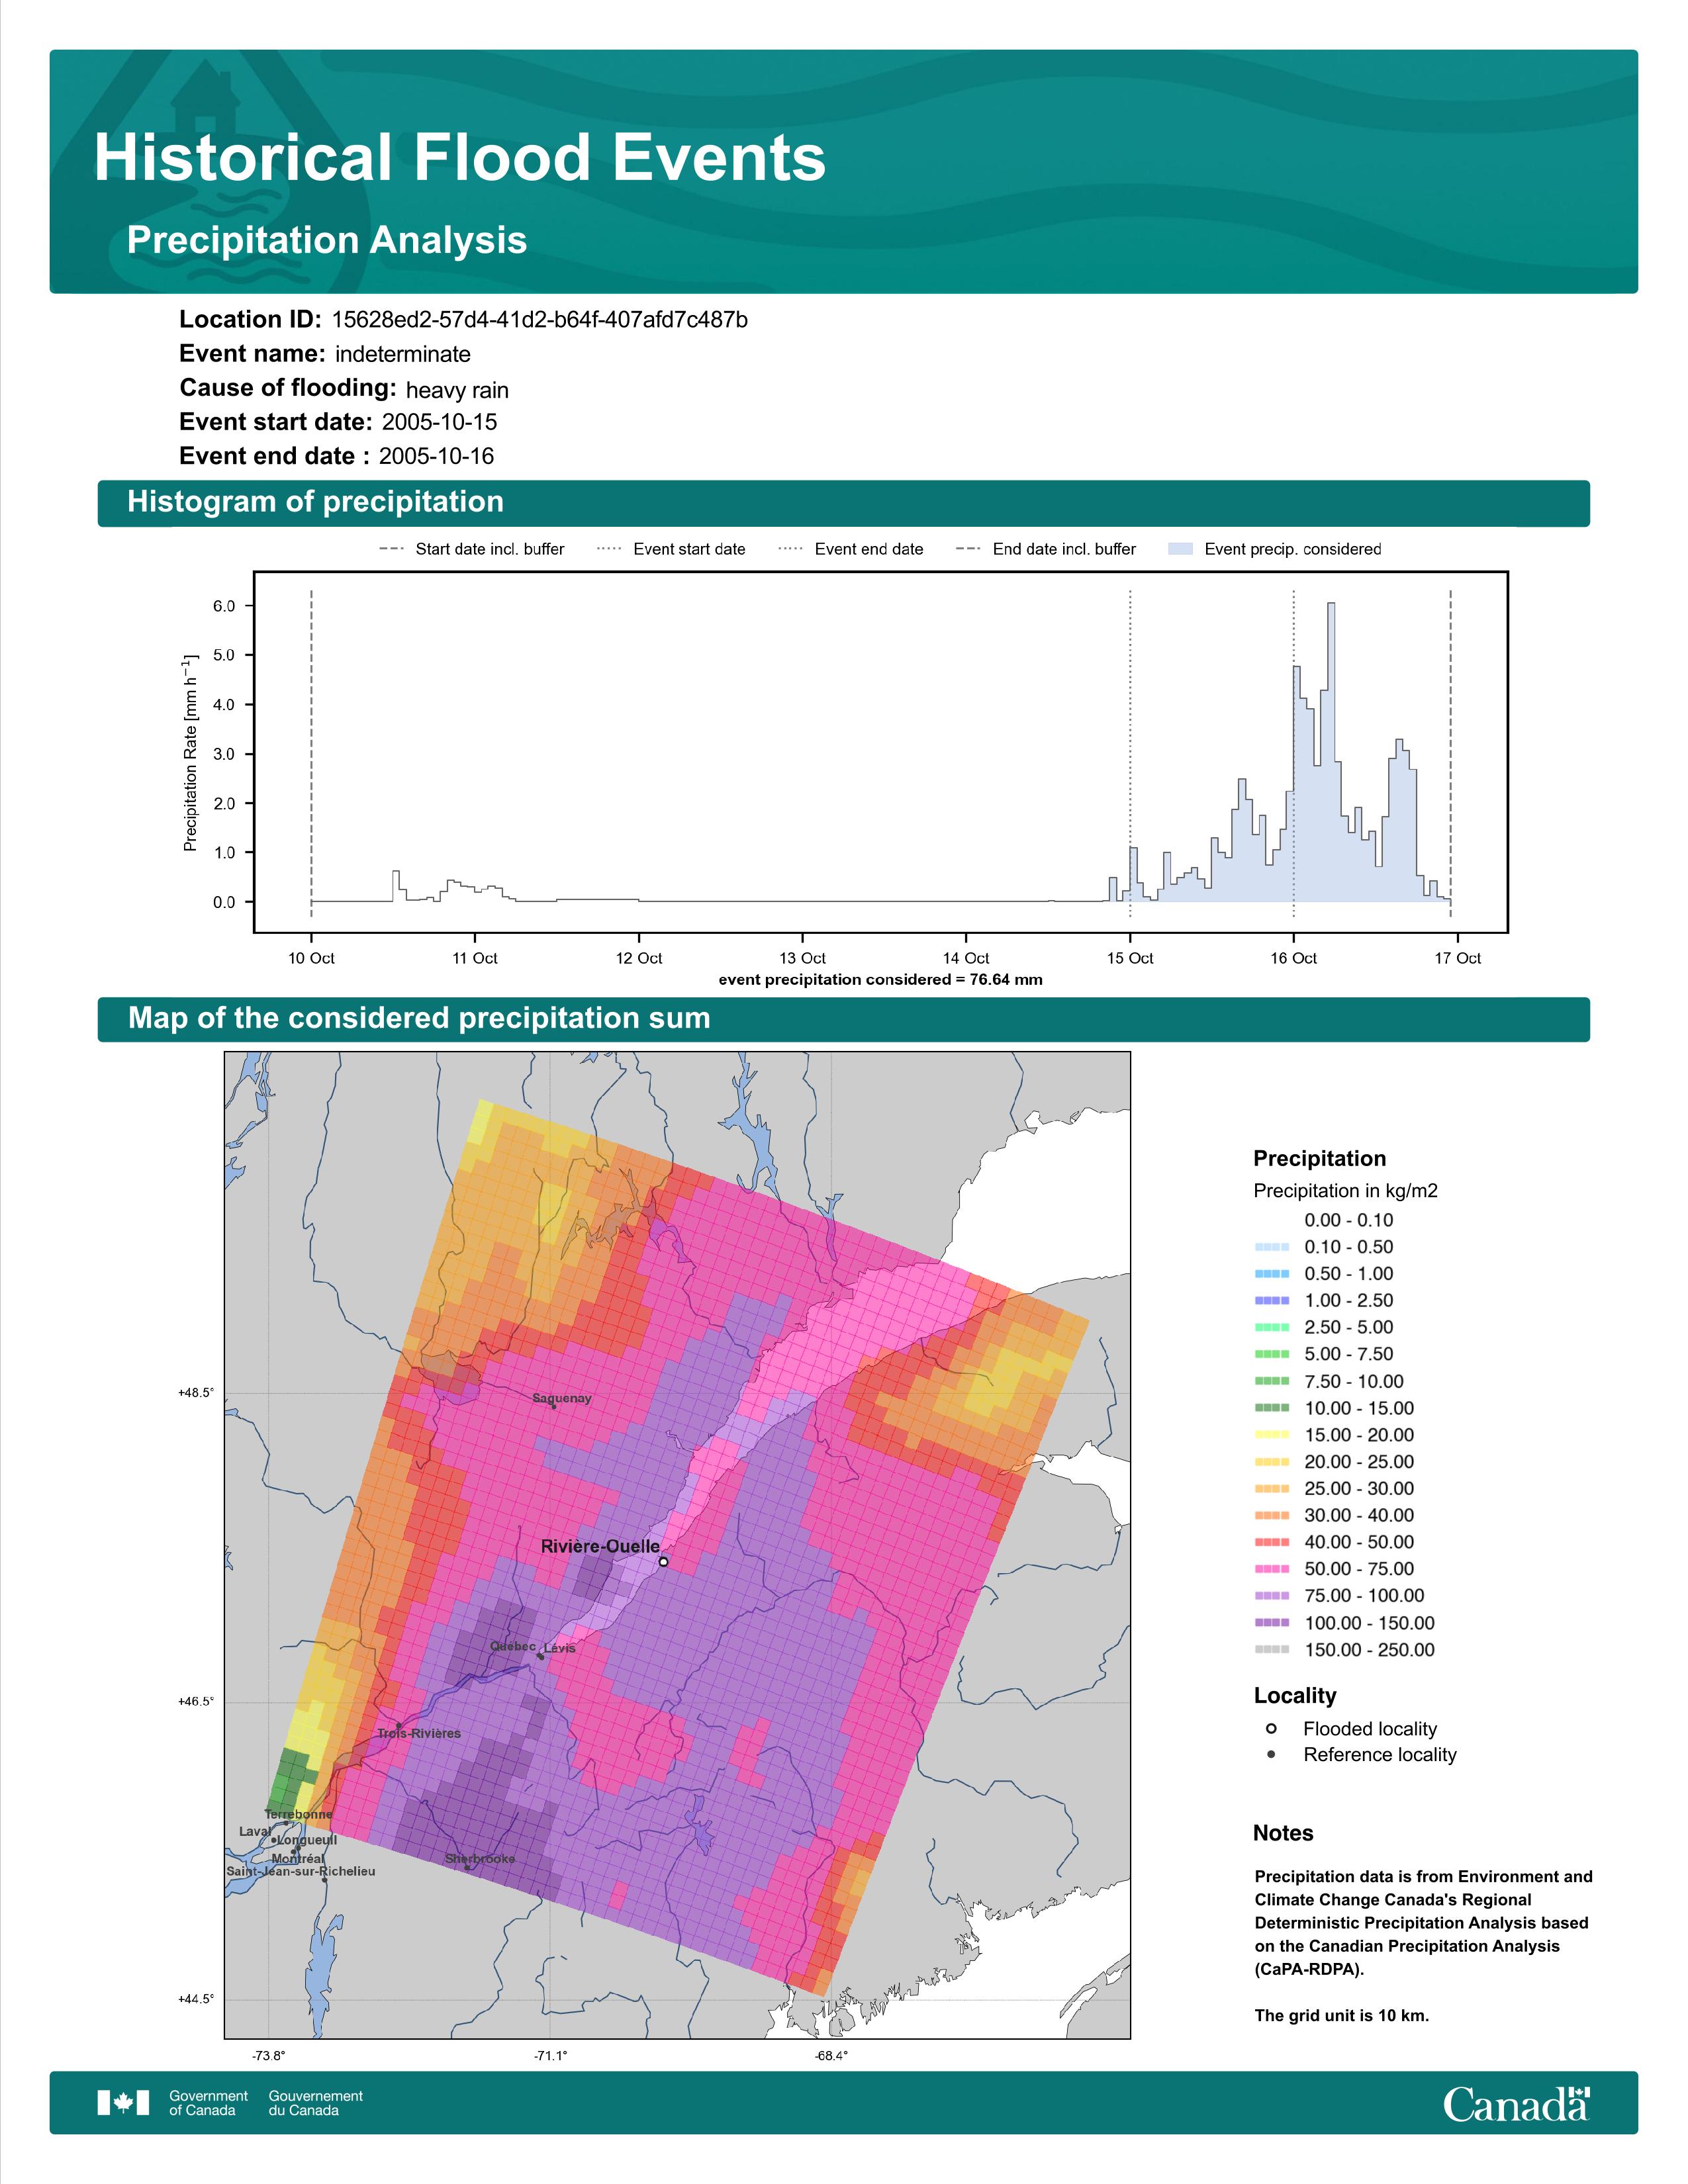Click the Histogram of precipitation section header
1688x2184 pixels.
(843, 503)
